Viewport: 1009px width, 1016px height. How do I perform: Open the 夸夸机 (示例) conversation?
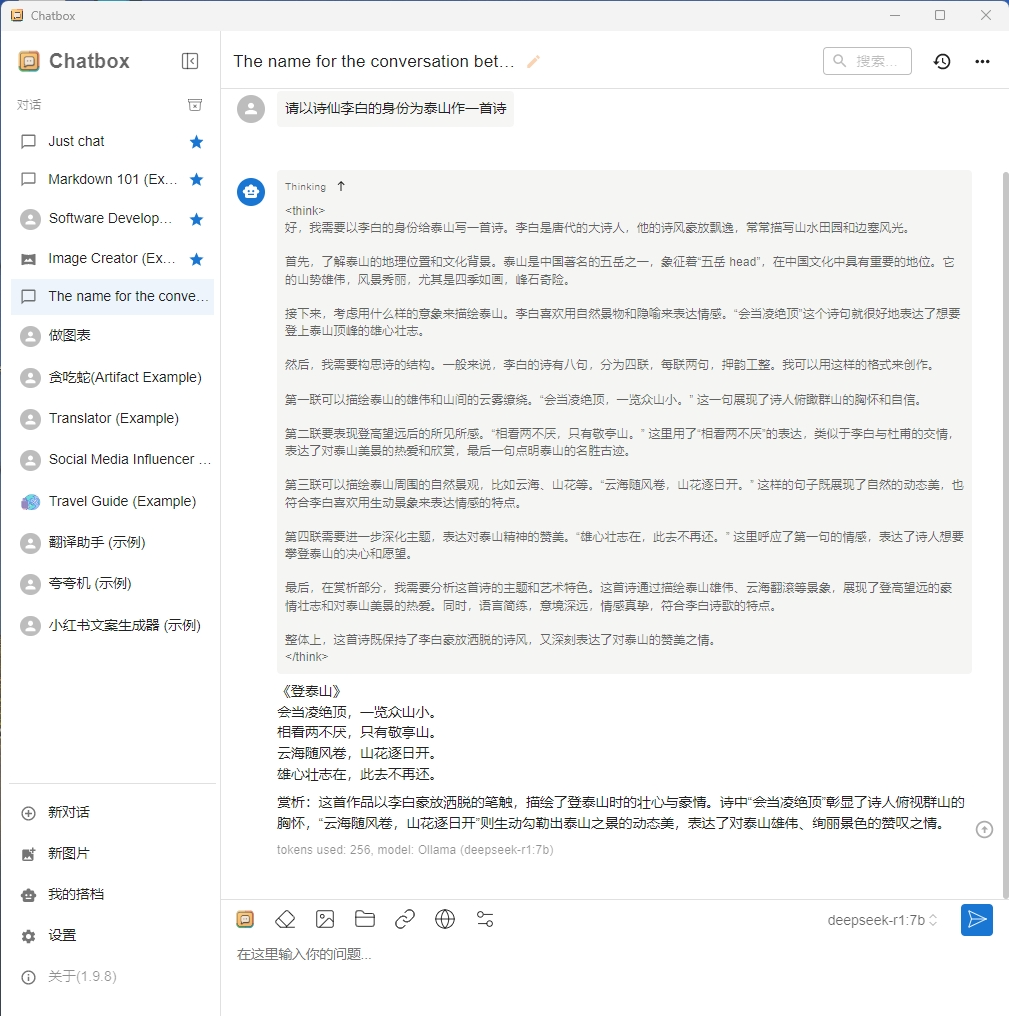(112, 584)
